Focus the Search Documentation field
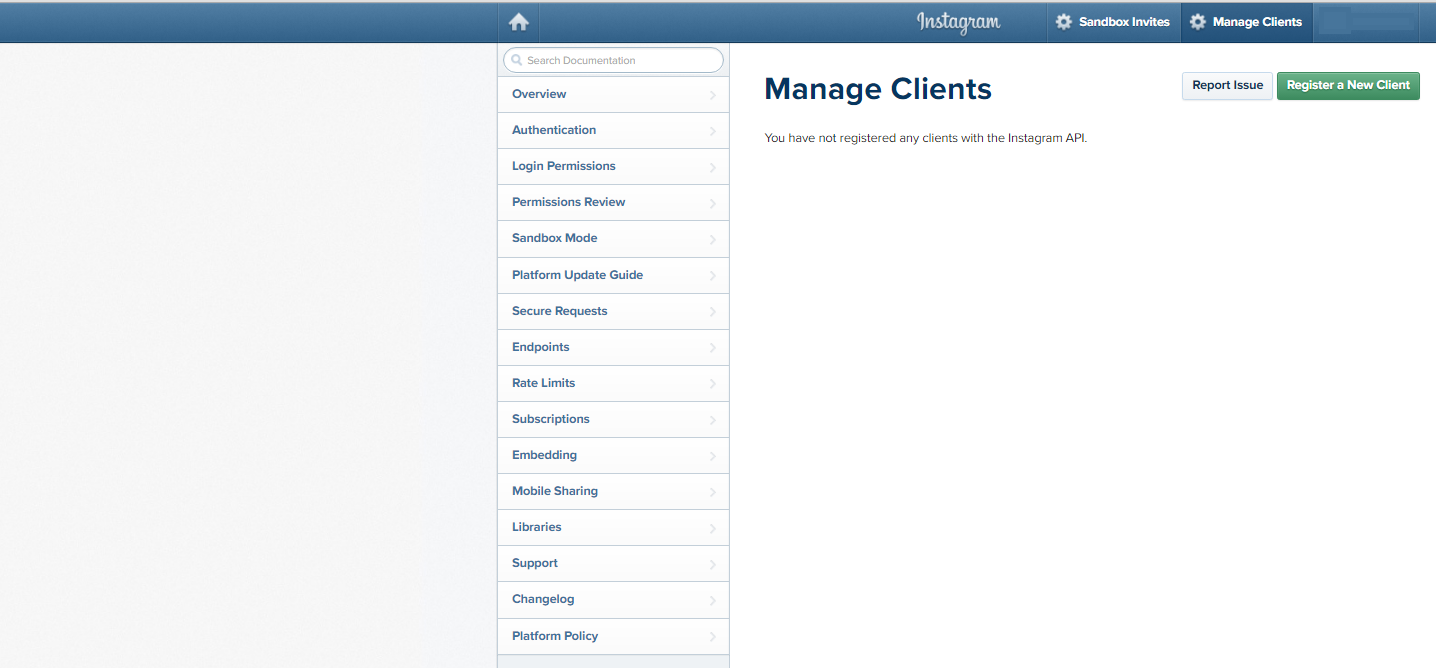The width and height of the screenshot is (1436, 668). pos(613,60)
